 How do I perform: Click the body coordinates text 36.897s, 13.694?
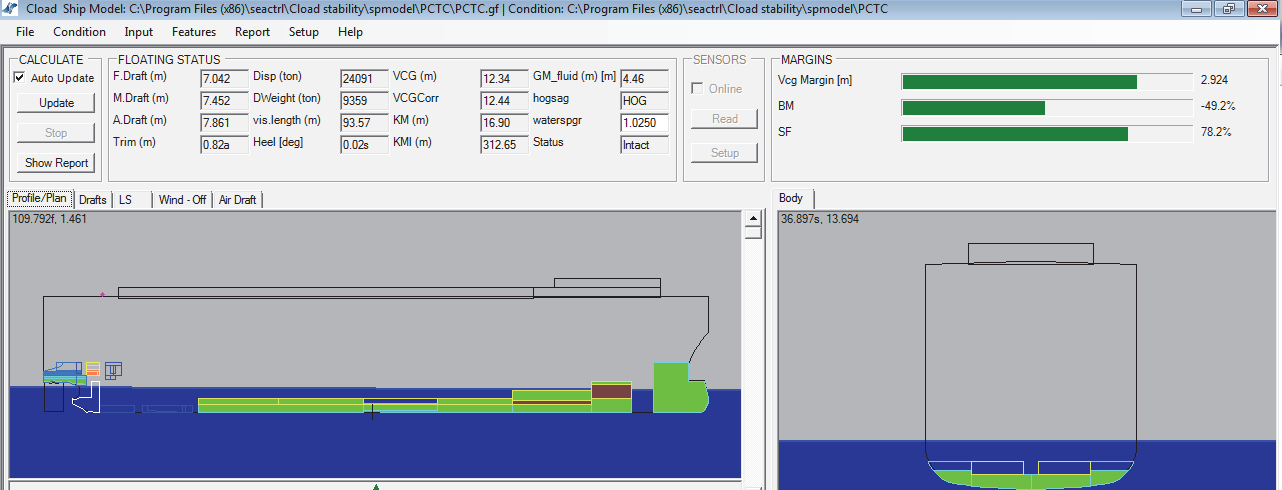click(819, 218)
